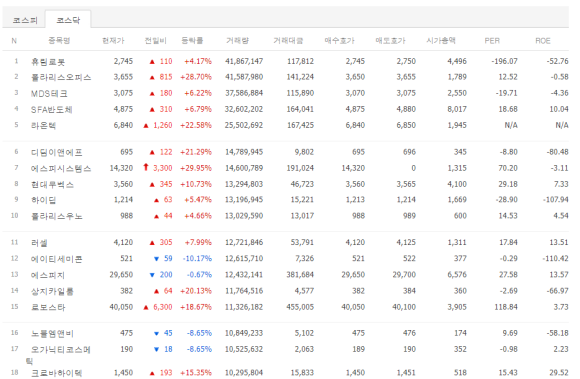The image size is (580, 379).
Task: Click the MDS테크 stock name
Action: [x=49, y=94]
